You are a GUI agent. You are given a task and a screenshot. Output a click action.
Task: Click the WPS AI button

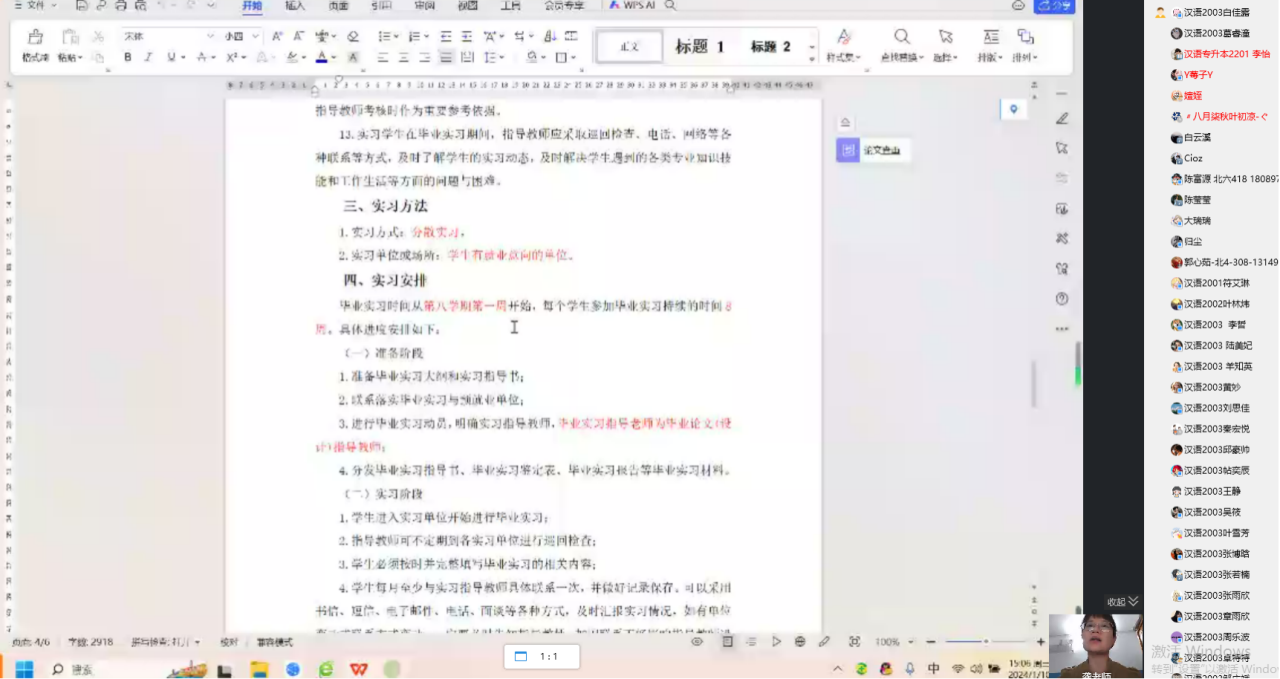coord(632,6)
